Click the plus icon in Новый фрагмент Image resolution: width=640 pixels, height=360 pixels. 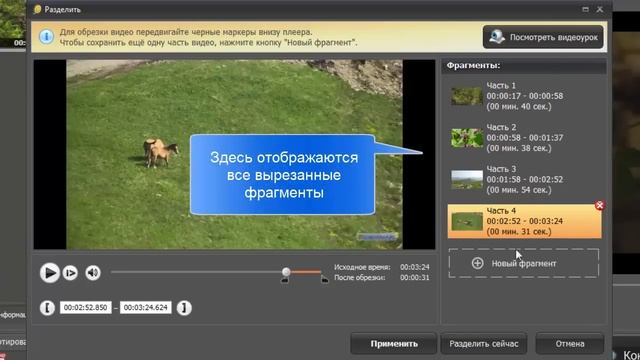pyautogui.click(x=477, y=263)
